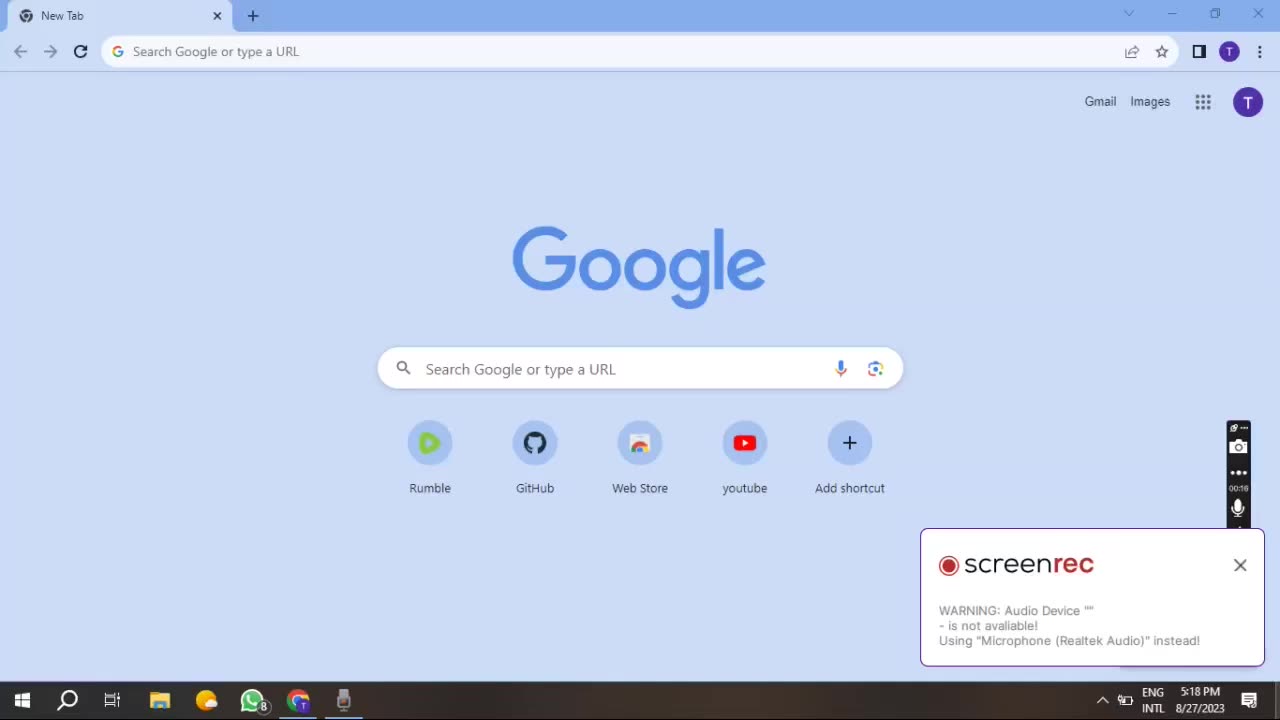Image resolution: width=1280 pixels, height=720 pixels.
Task: Open ScreenRec's three-dot options
Action: [1238, 472]
